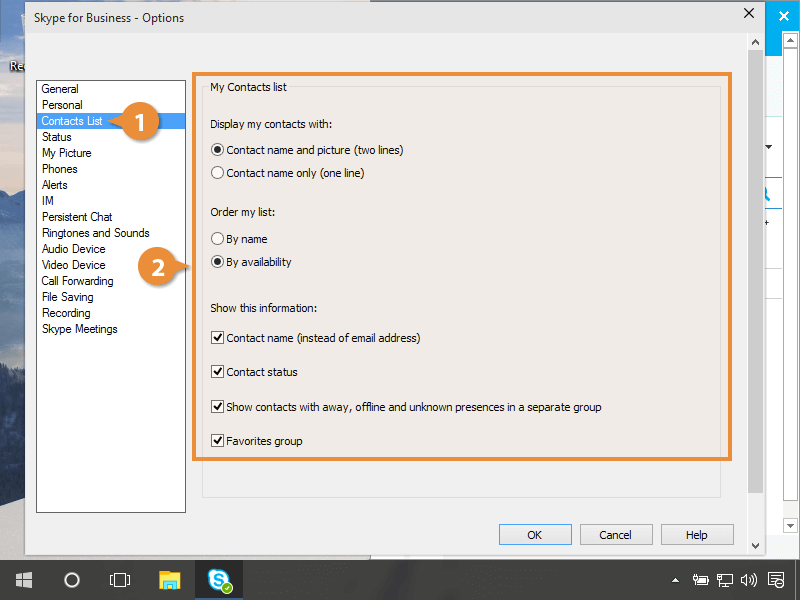This screenshot has width=800, height=600.
Task: Click the scroll down arrow in the dialog
Action: [755, 545]
